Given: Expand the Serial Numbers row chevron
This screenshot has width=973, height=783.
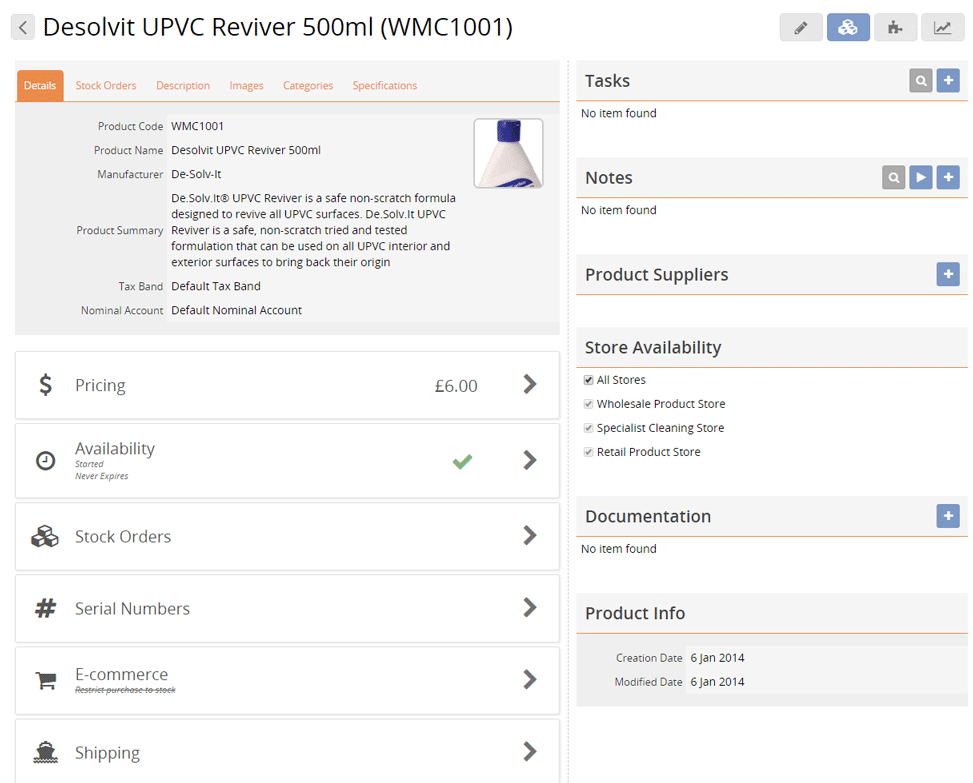Looking at the screenshot, I should 529,607.
